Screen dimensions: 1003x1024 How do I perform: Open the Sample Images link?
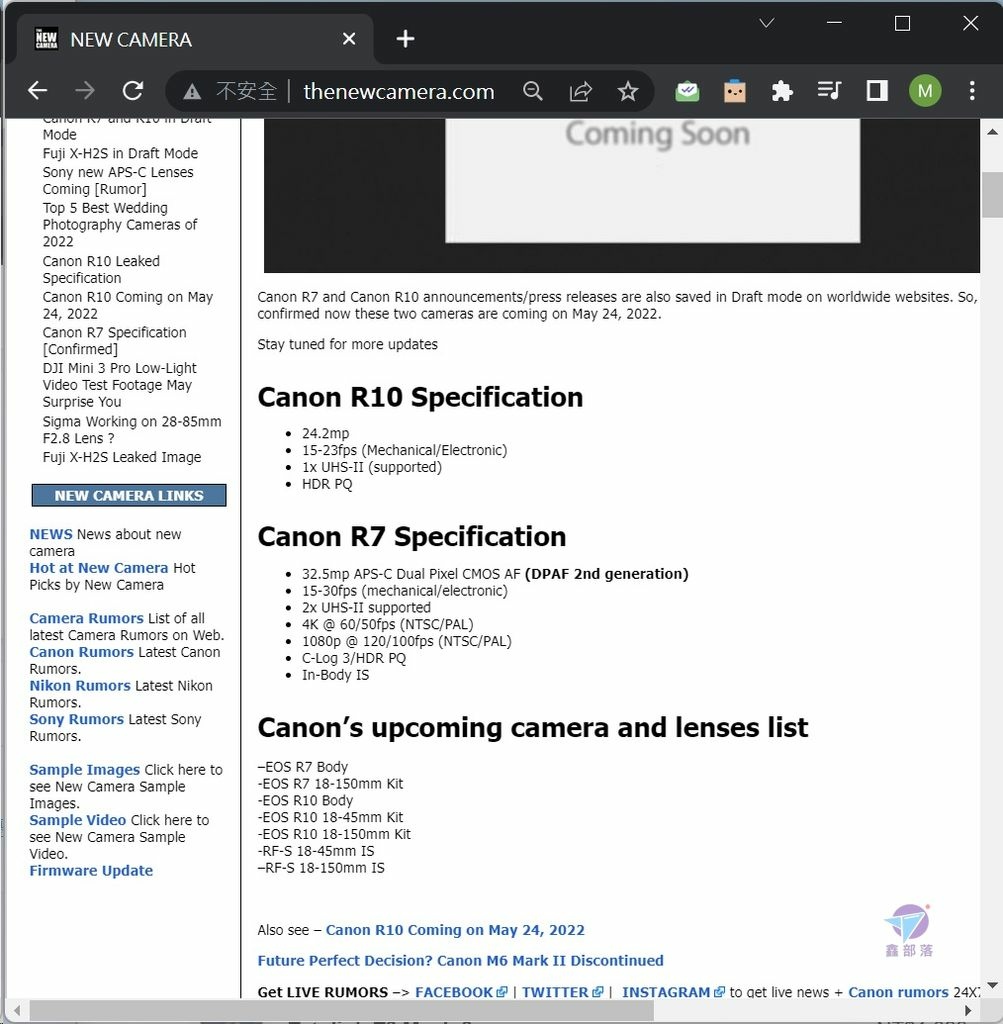[85, 770]
